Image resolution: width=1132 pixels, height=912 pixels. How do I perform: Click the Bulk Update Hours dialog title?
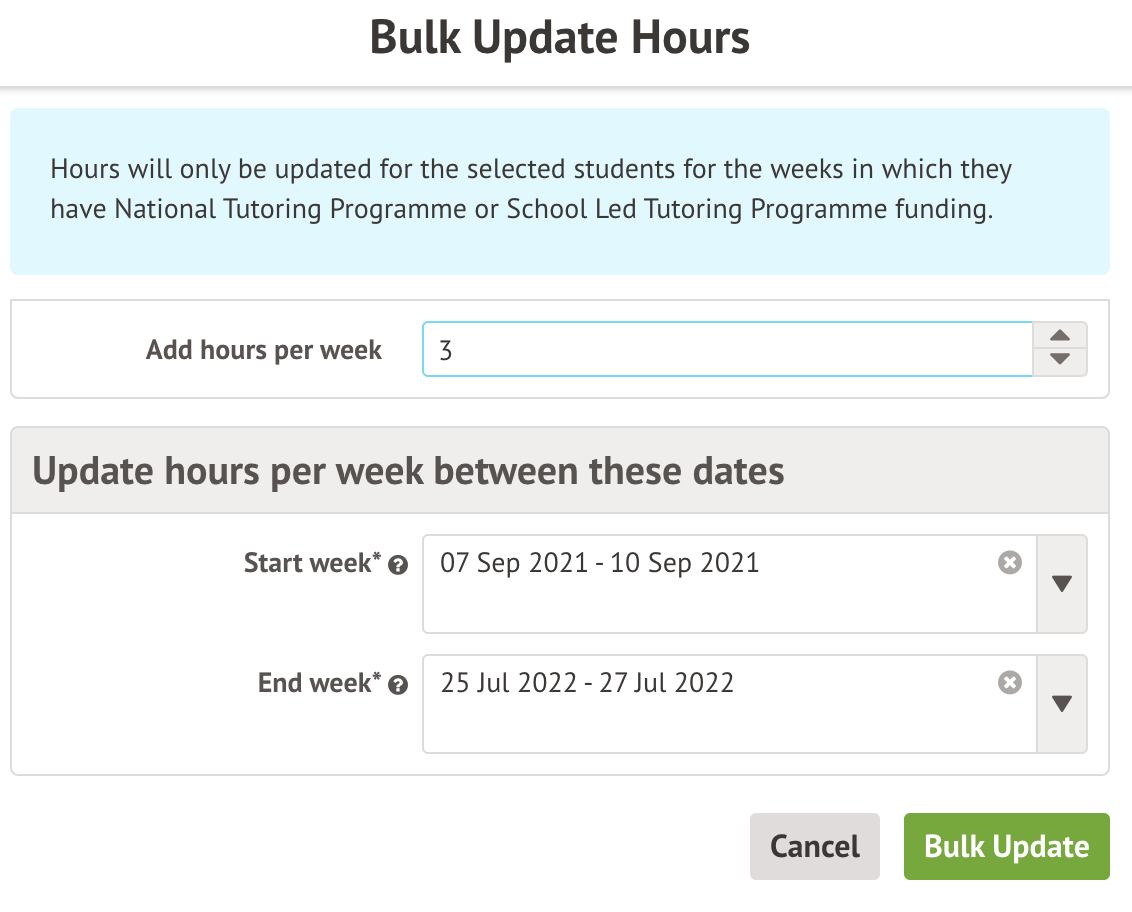[560, 38]
